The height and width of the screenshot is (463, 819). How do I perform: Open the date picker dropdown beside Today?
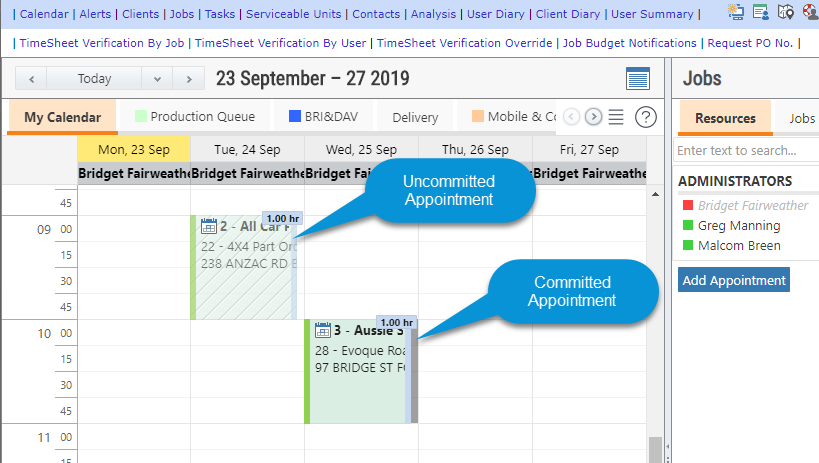(x=157, y=79)
